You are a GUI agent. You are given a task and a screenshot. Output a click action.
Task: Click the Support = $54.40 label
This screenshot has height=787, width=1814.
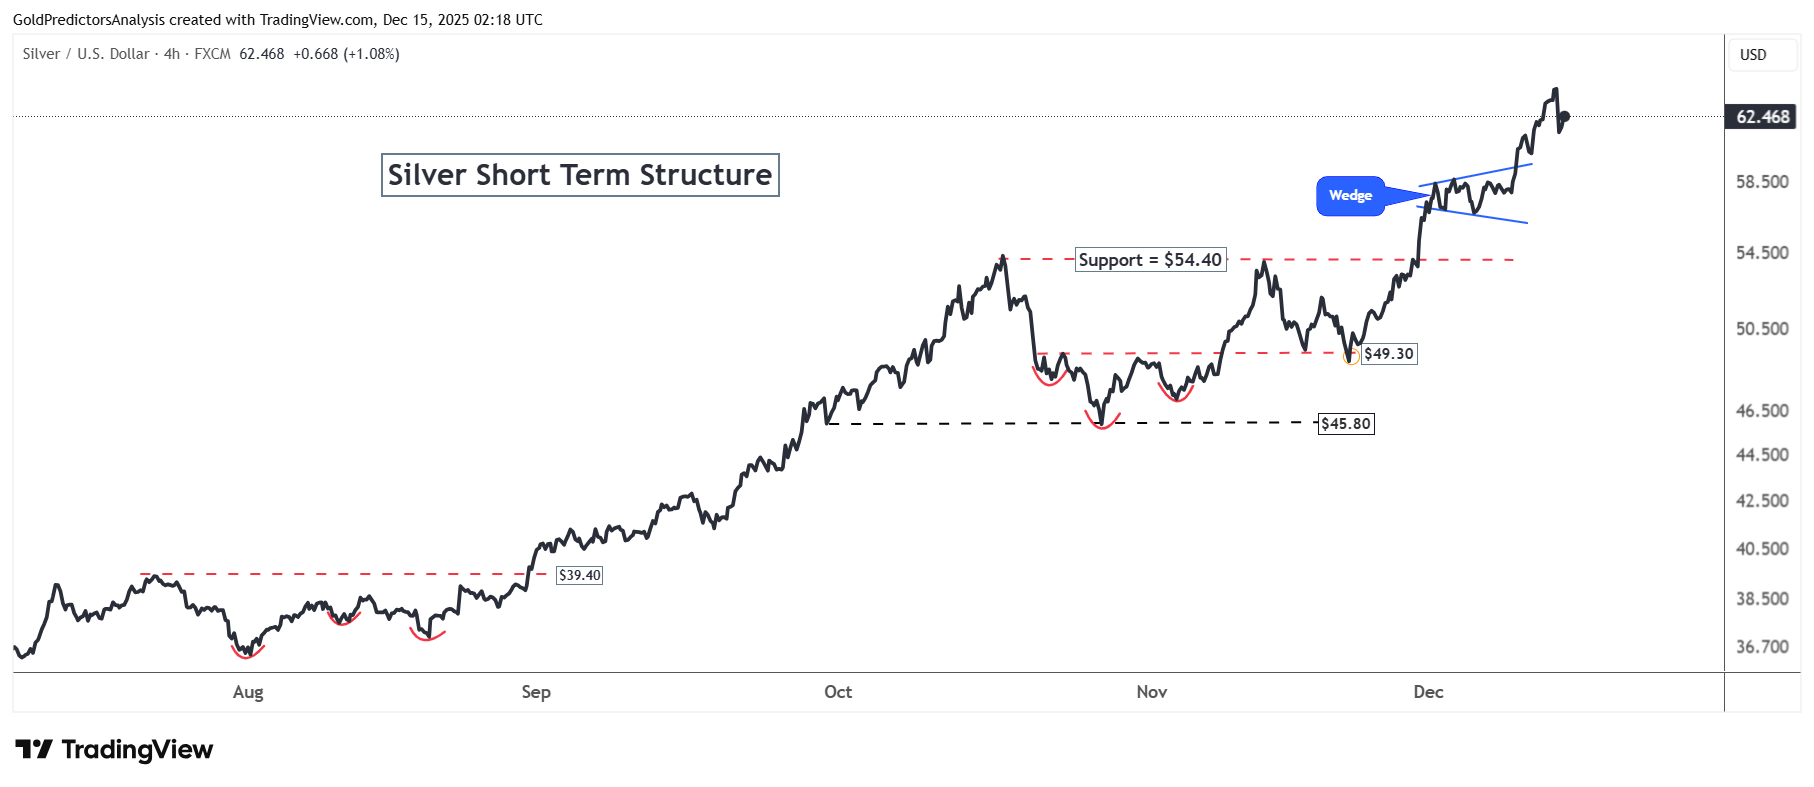pyautogui.click(x=1150, y=260)
